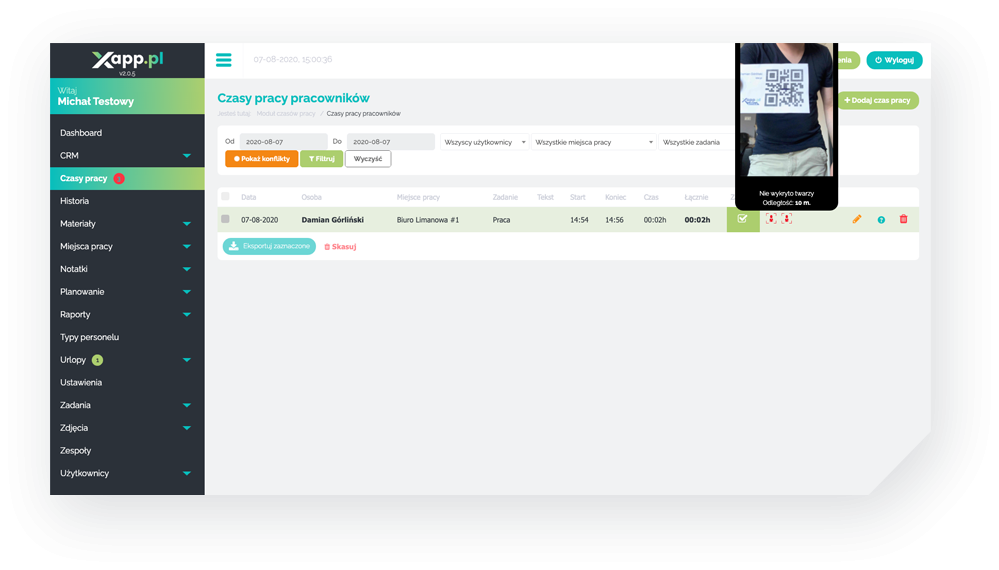The width and height of the screenshot is (999, 570).
Task: Open Czasy pracy sidebar item
Action: tap(127, 178)
